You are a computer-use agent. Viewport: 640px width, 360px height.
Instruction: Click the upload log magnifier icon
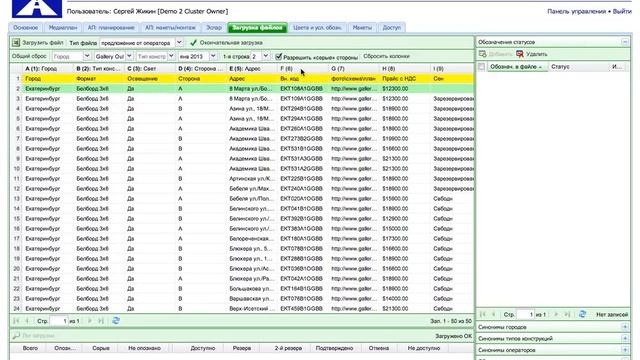pos(16,336)
